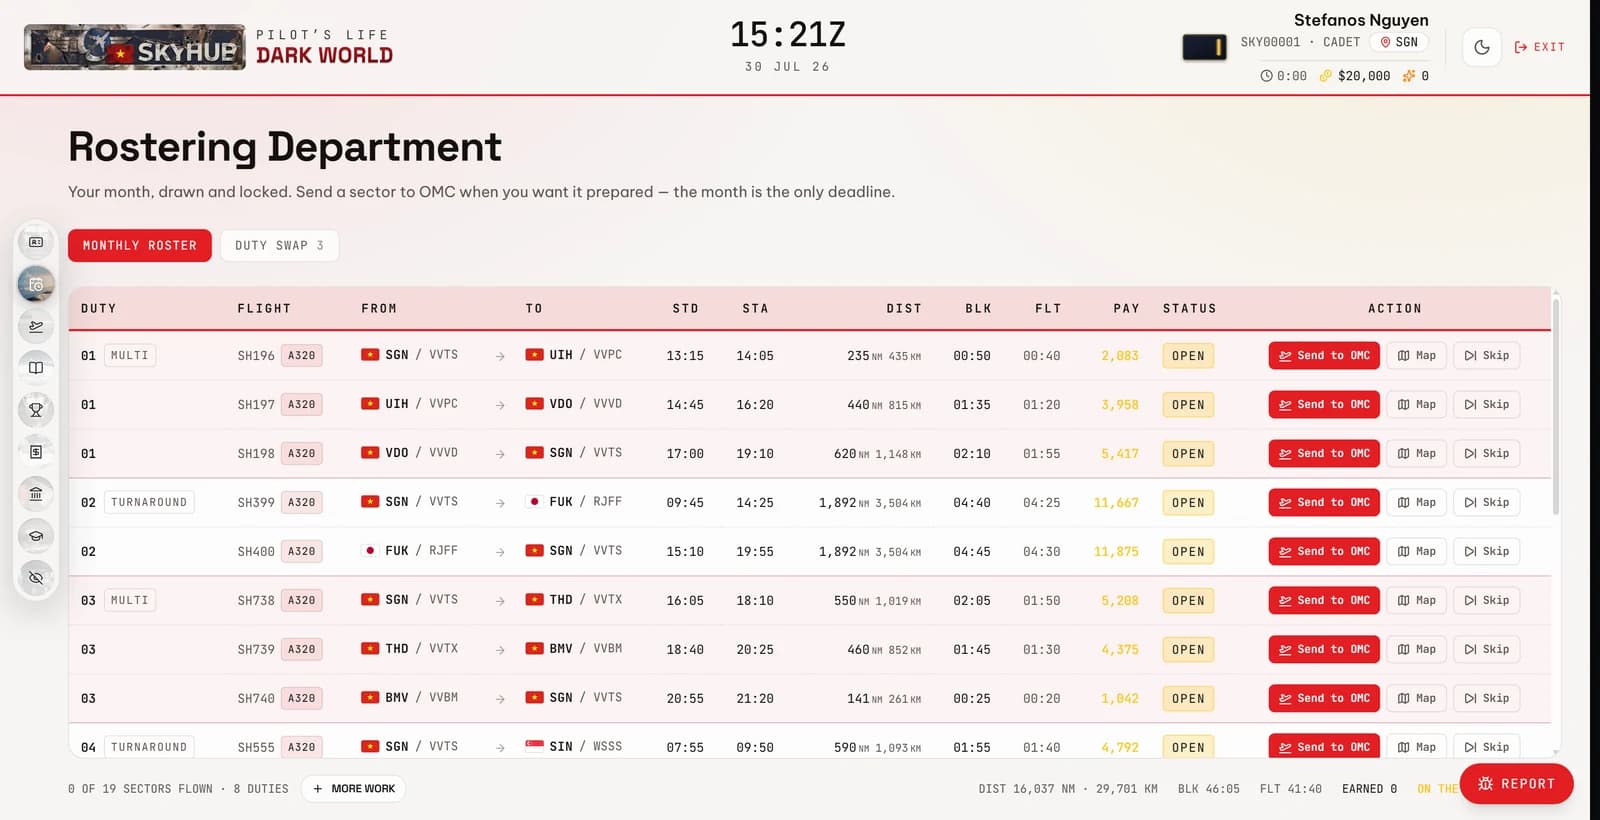Open Map for flight SH198
1600x820 pixels.
[1416, 454]
